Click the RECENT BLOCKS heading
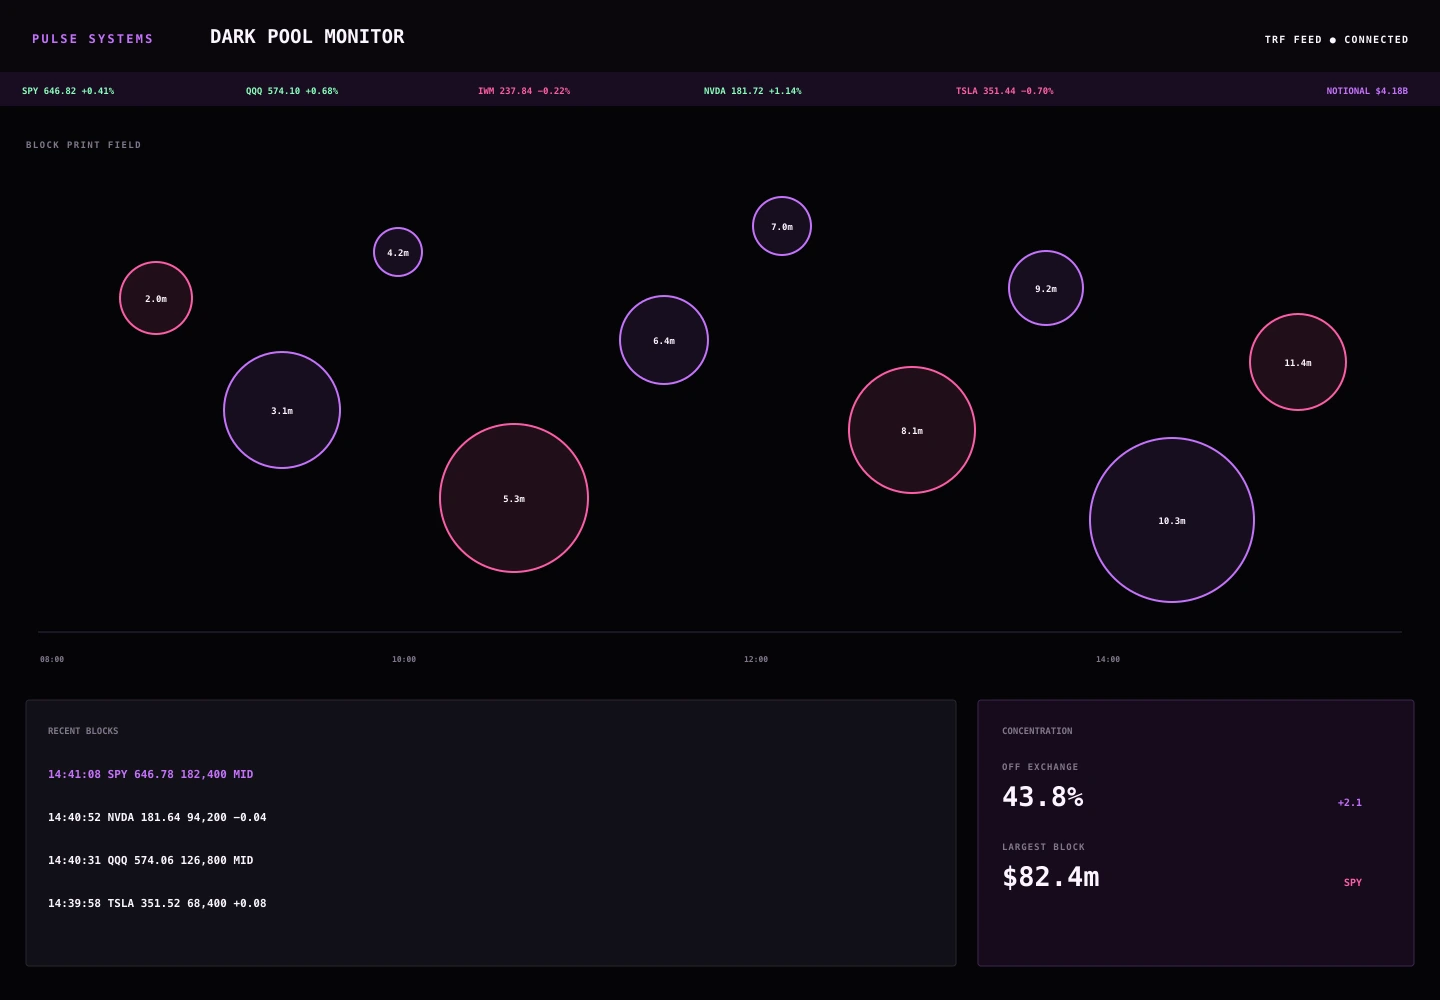 (x=83, y=731)
